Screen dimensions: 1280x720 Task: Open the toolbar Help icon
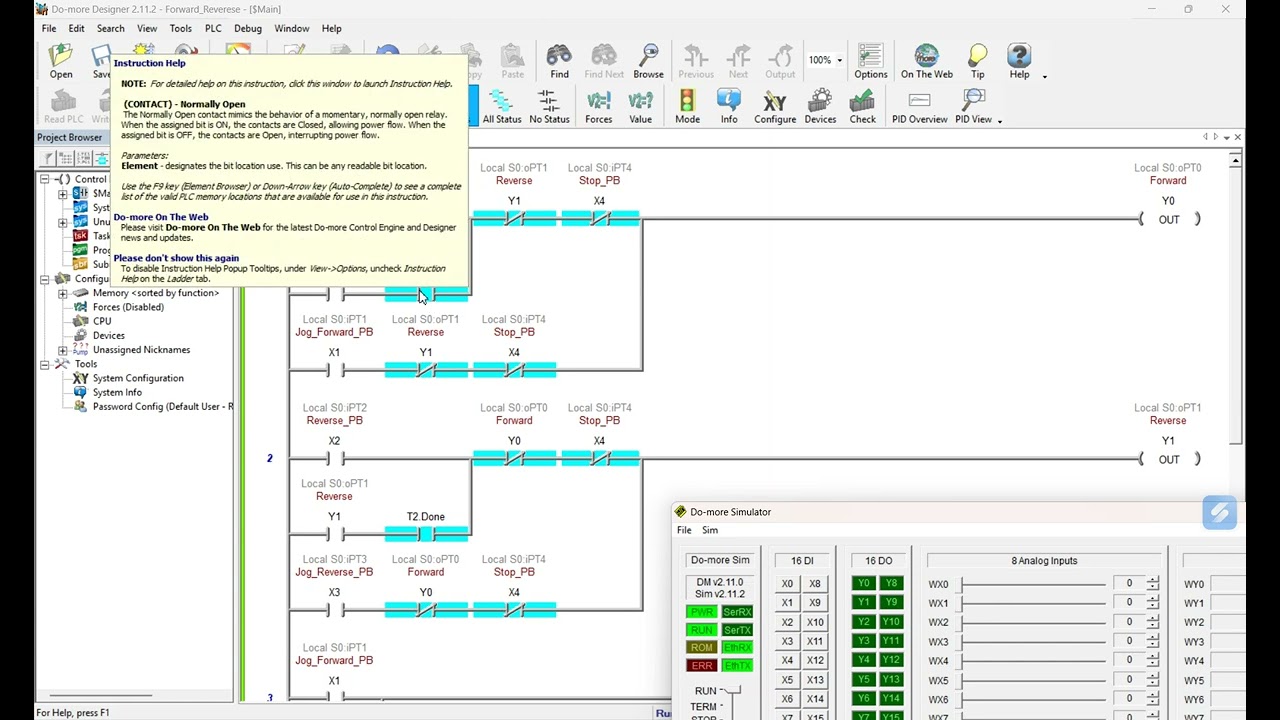point(1019,62)
